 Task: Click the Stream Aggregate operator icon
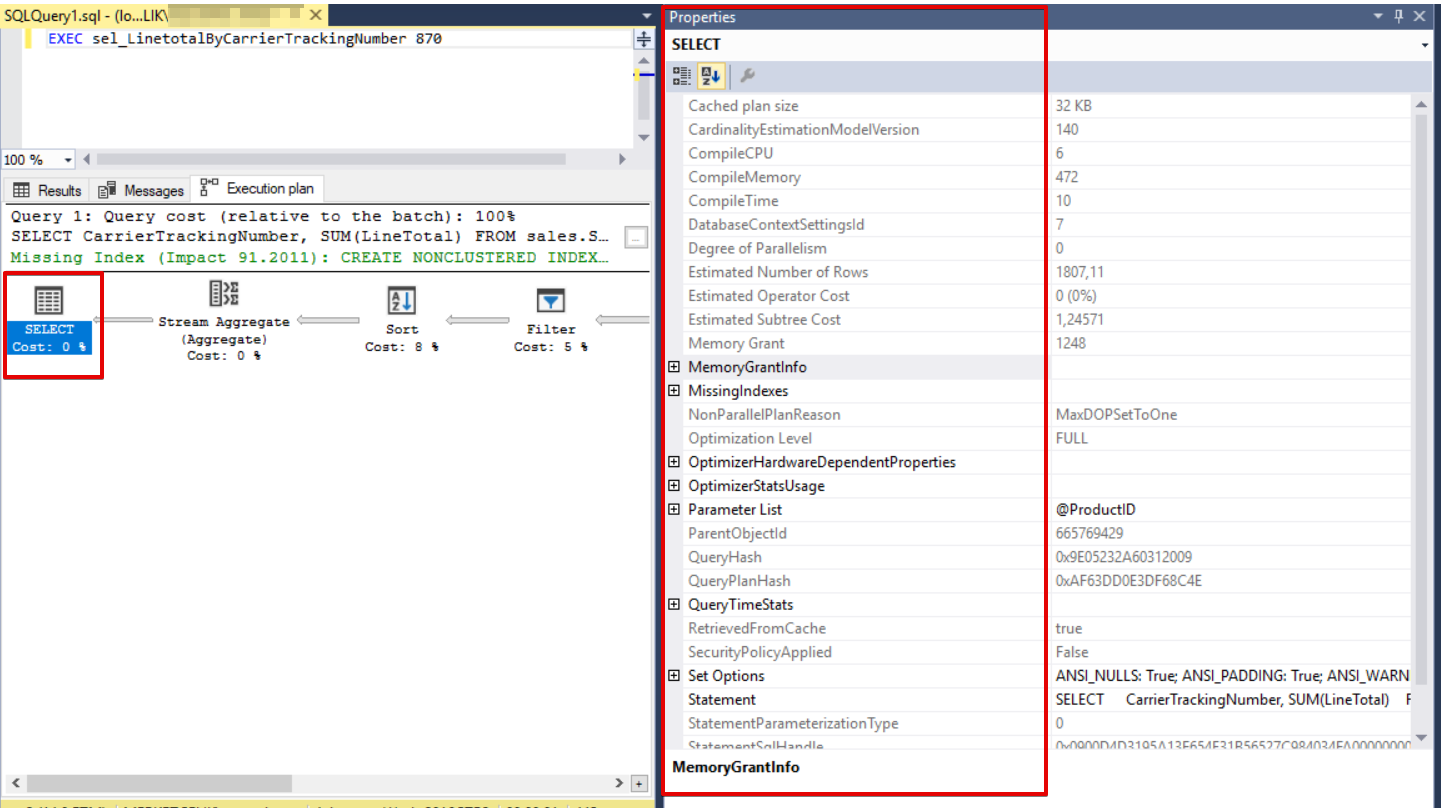223,293
